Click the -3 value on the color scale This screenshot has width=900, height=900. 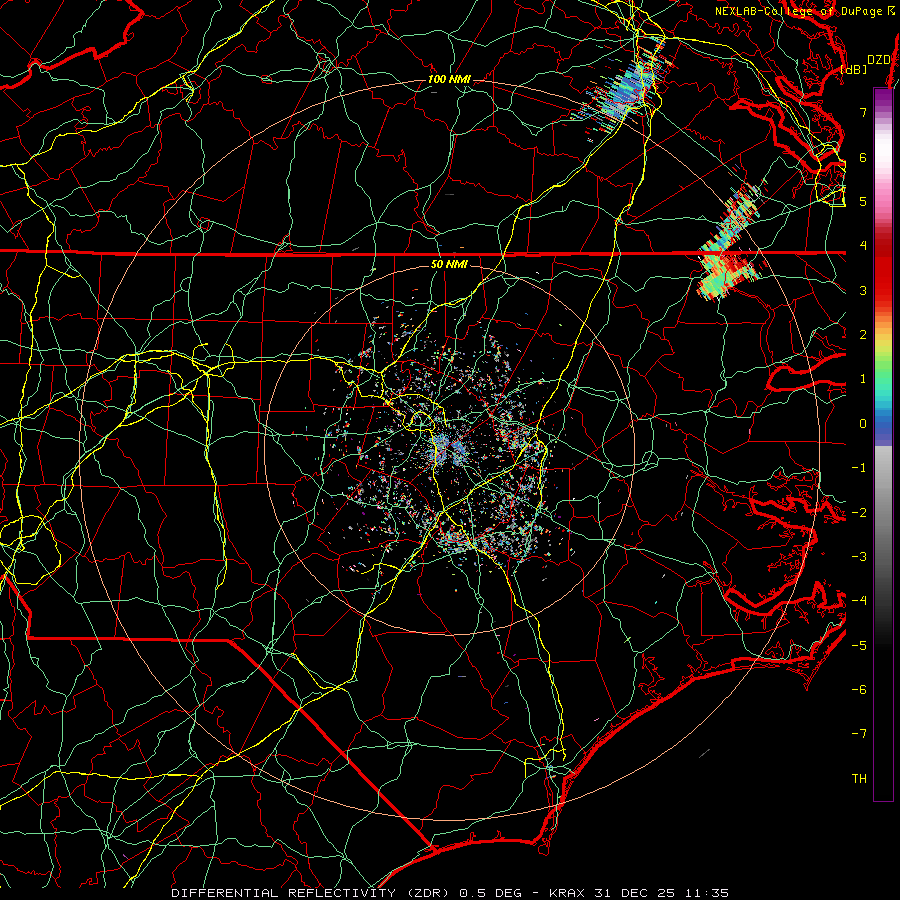click(x=859, y=557)
